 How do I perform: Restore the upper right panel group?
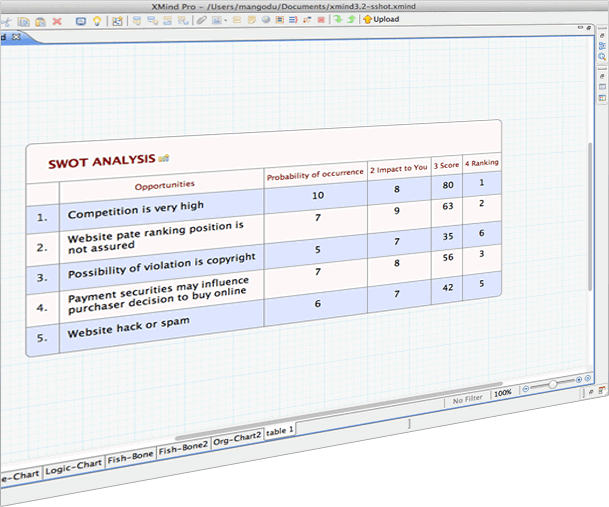click(x=602, y=35)
